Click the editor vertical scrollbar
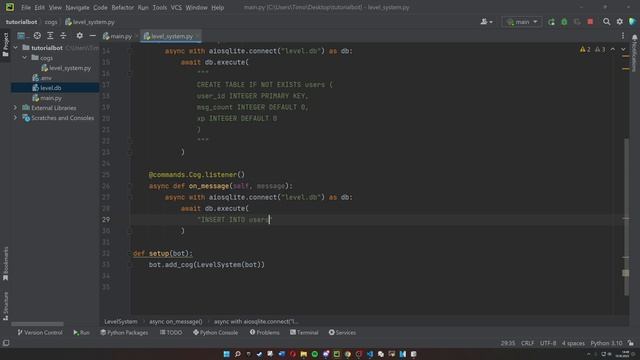This screenshot has height=360, width=640. (x=626, y=217)
